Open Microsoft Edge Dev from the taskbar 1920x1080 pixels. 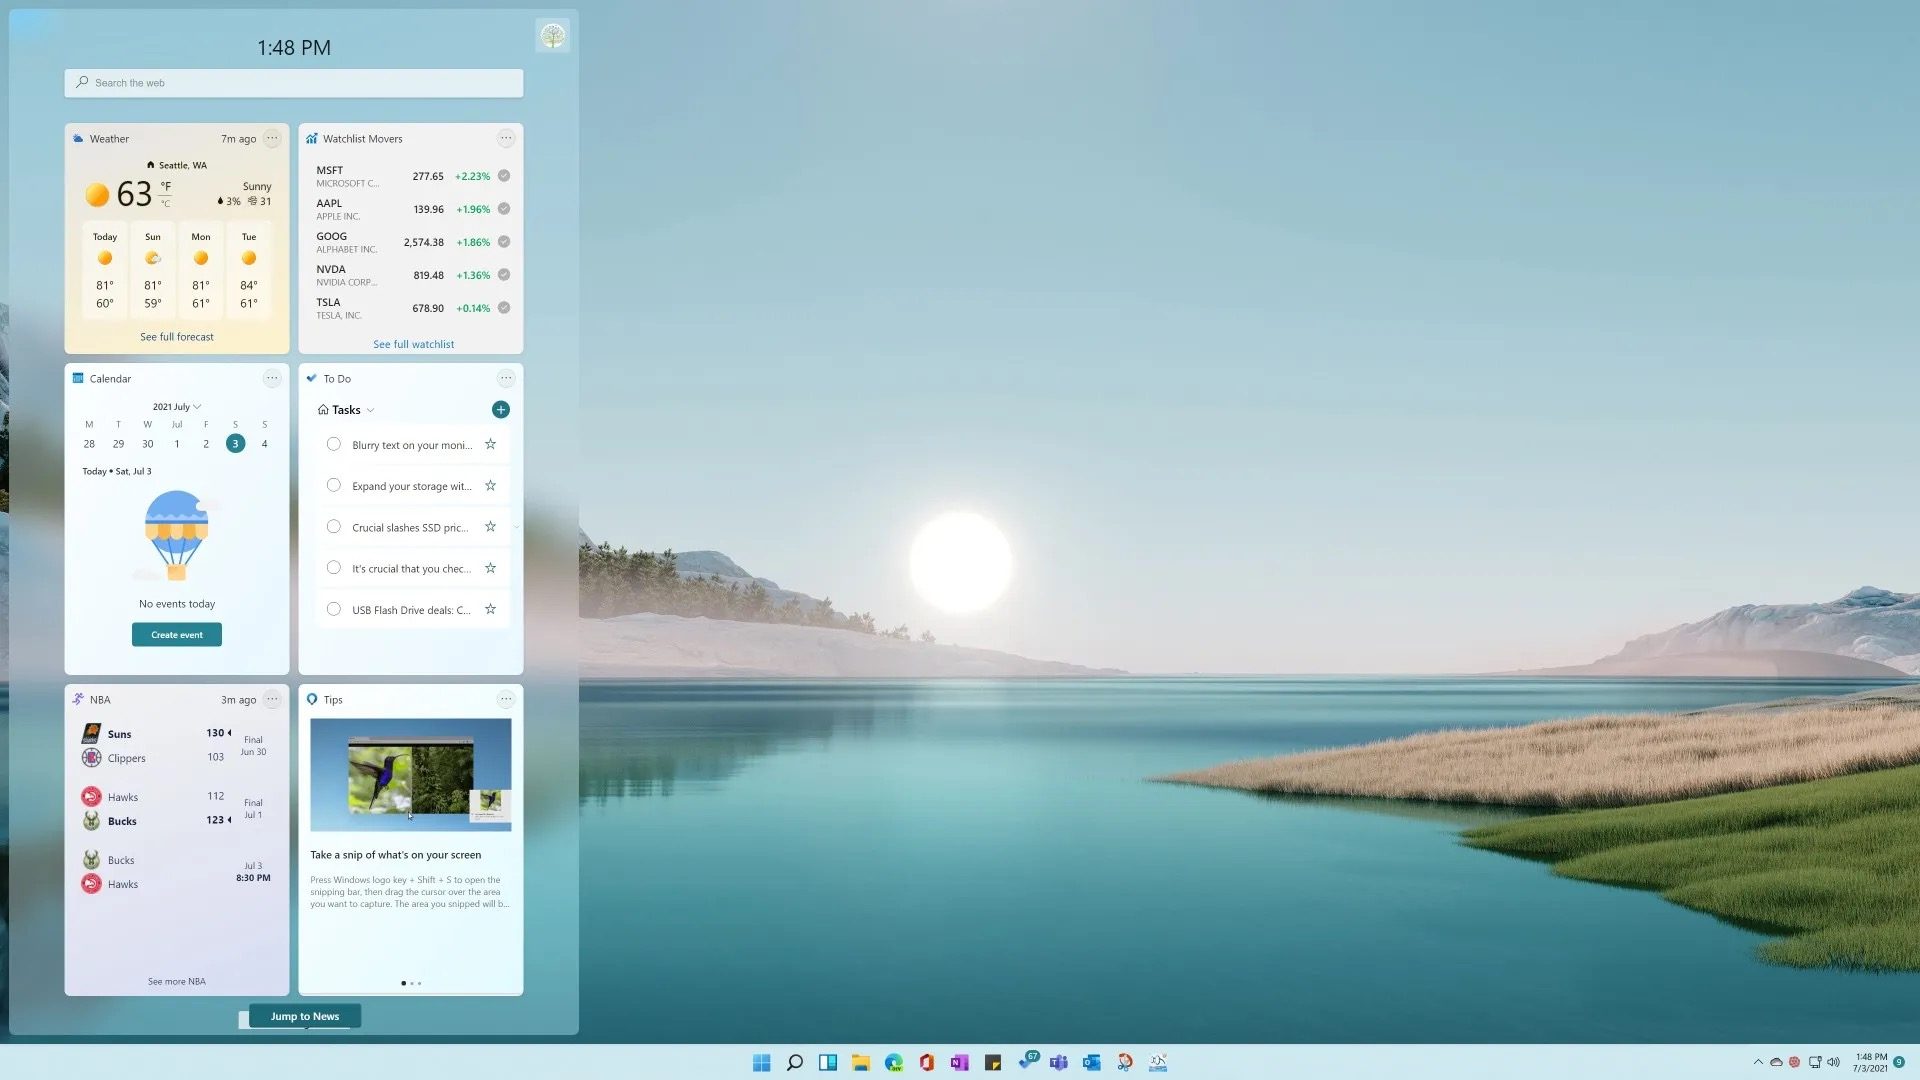click(x=894, y=1063)
